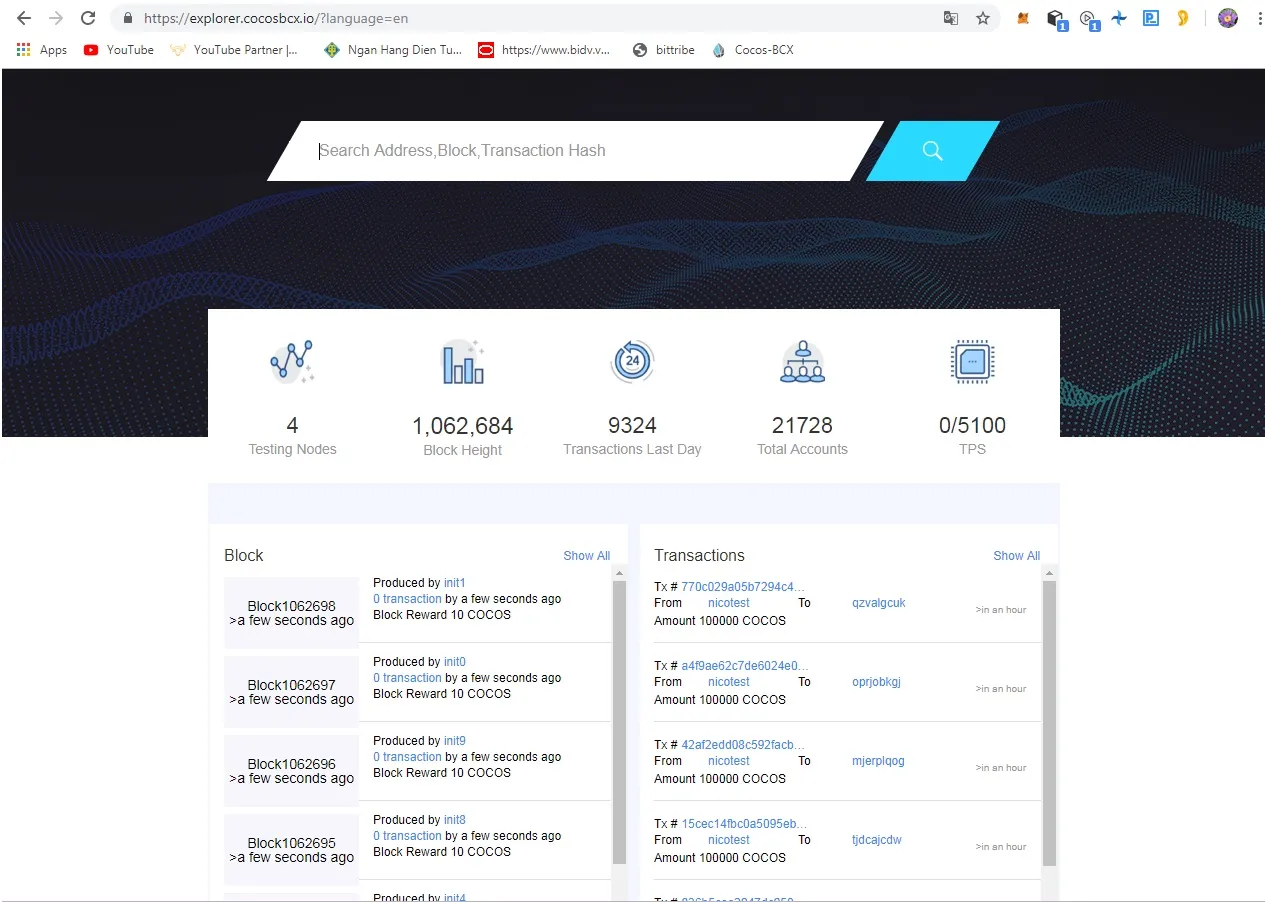Open recipient account qzvalgcuk
Viewport: 1265px width, 902px height.
pyautogui.click(x=878, y=603)
